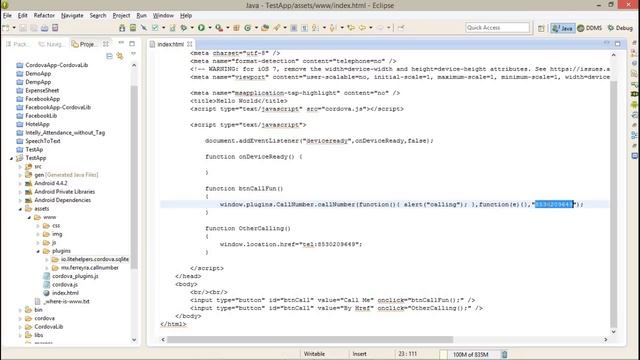The height and width of the screenshot is (360, 640).
Task: Collapse the TestApp project node
Action: tap(11, 158)
